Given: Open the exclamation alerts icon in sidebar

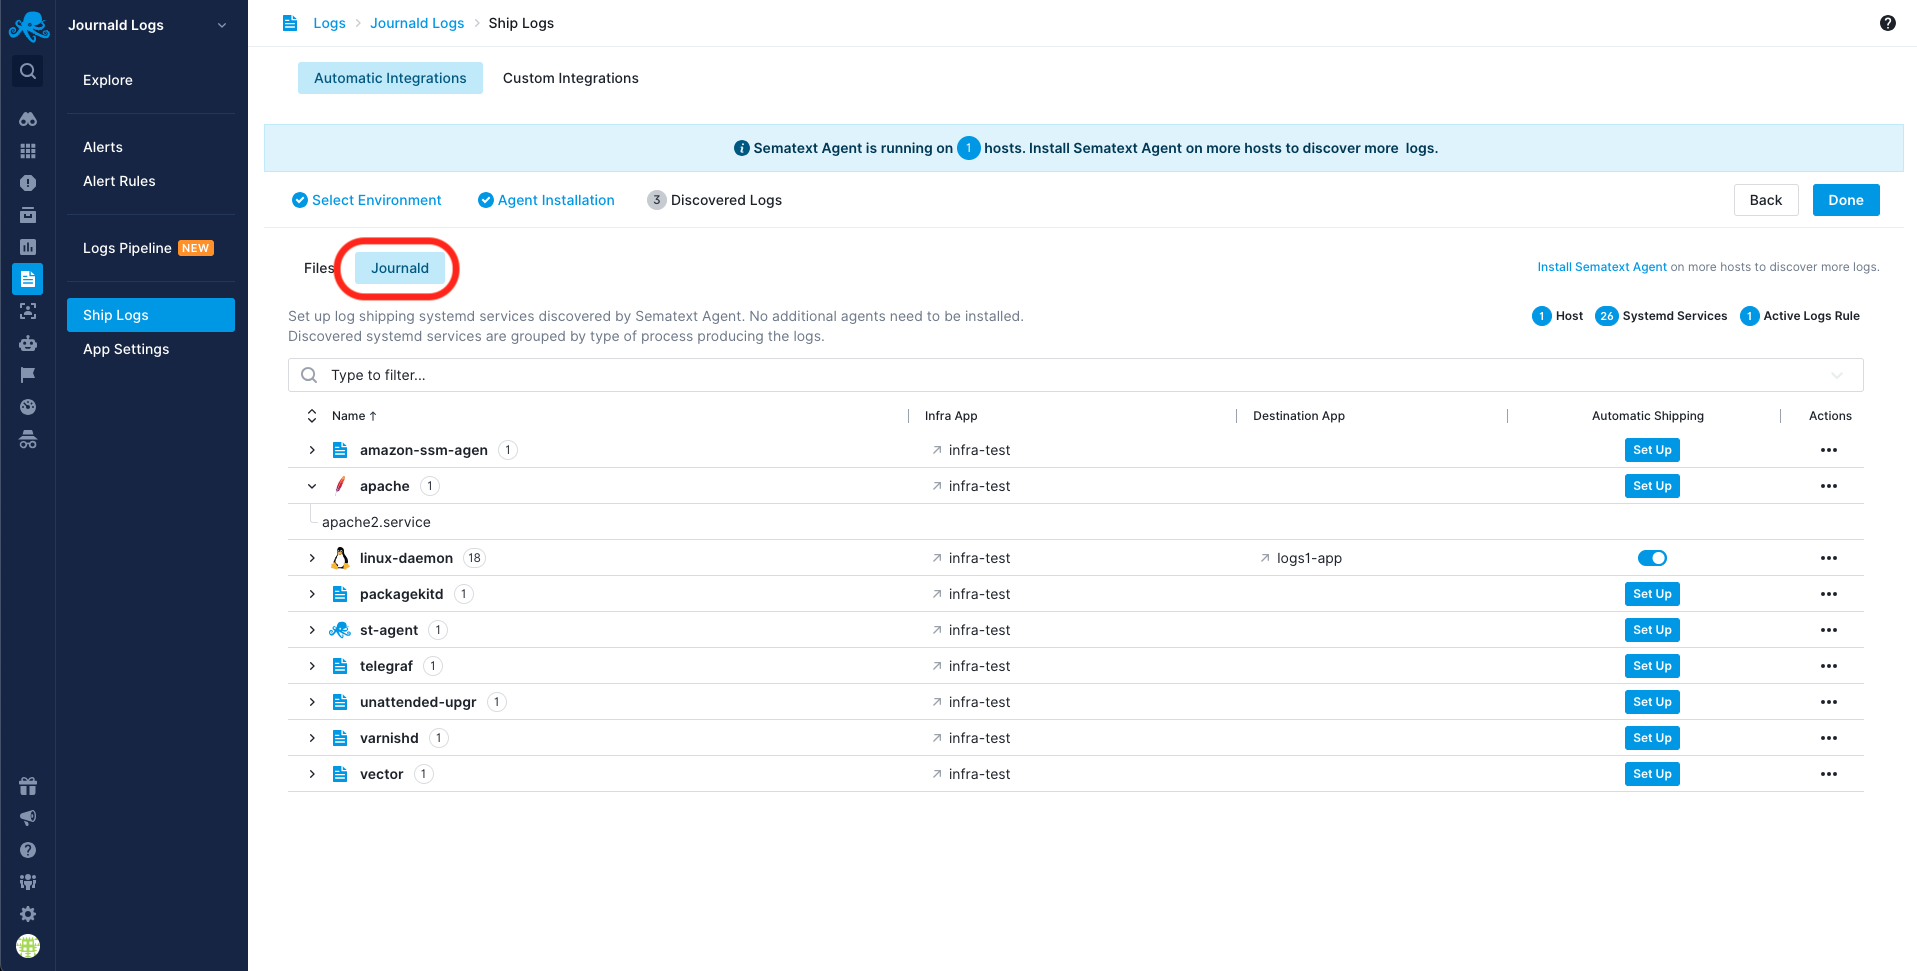Looking at the screenshot, I should 28,183.
